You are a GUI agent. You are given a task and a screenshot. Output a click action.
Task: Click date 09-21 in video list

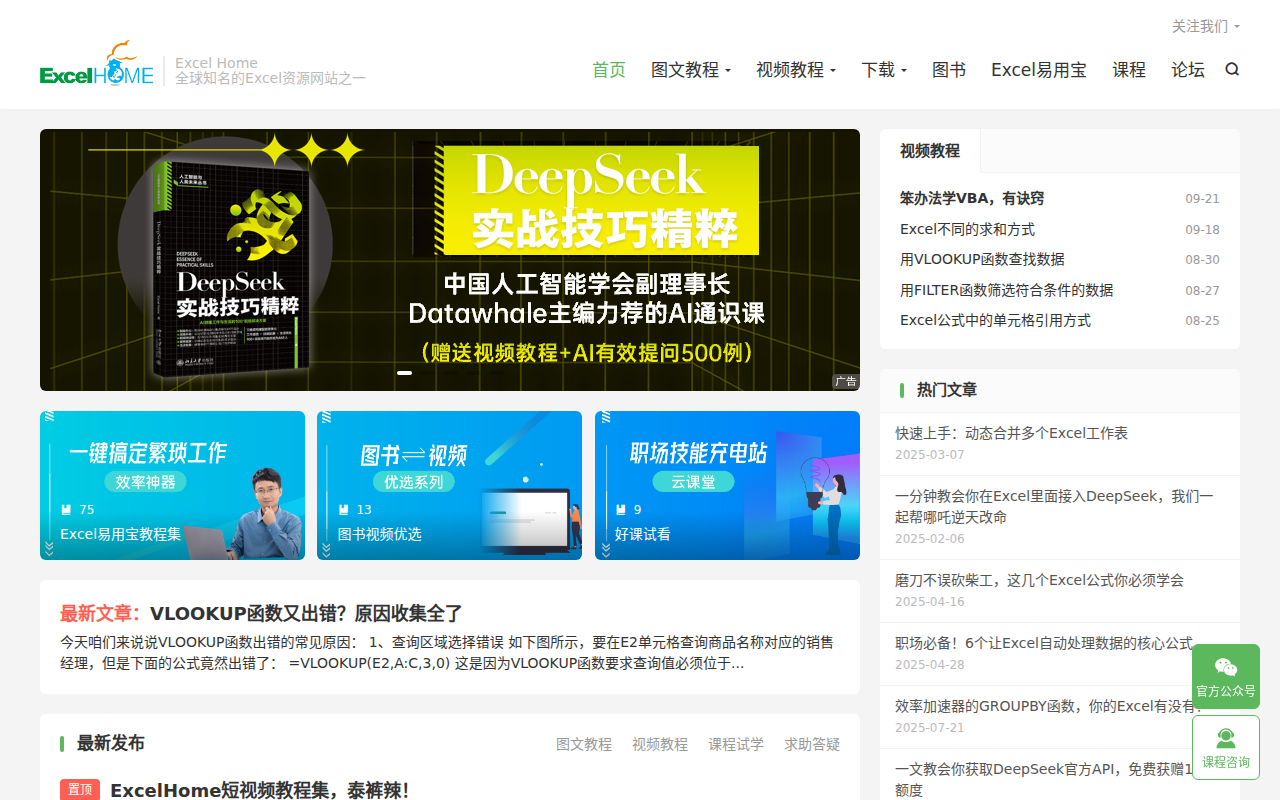[1202, 199]
